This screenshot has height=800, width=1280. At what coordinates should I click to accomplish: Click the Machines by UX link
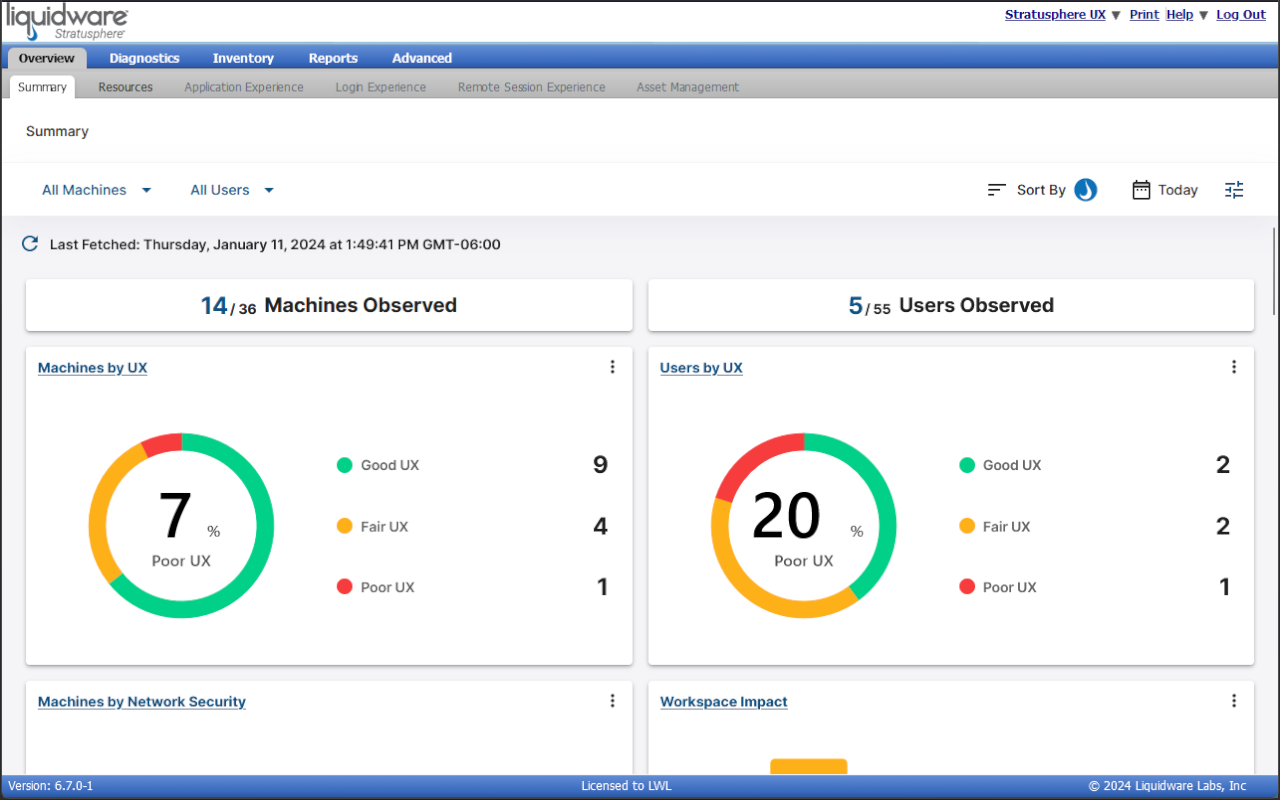click(x=92, y=367)
